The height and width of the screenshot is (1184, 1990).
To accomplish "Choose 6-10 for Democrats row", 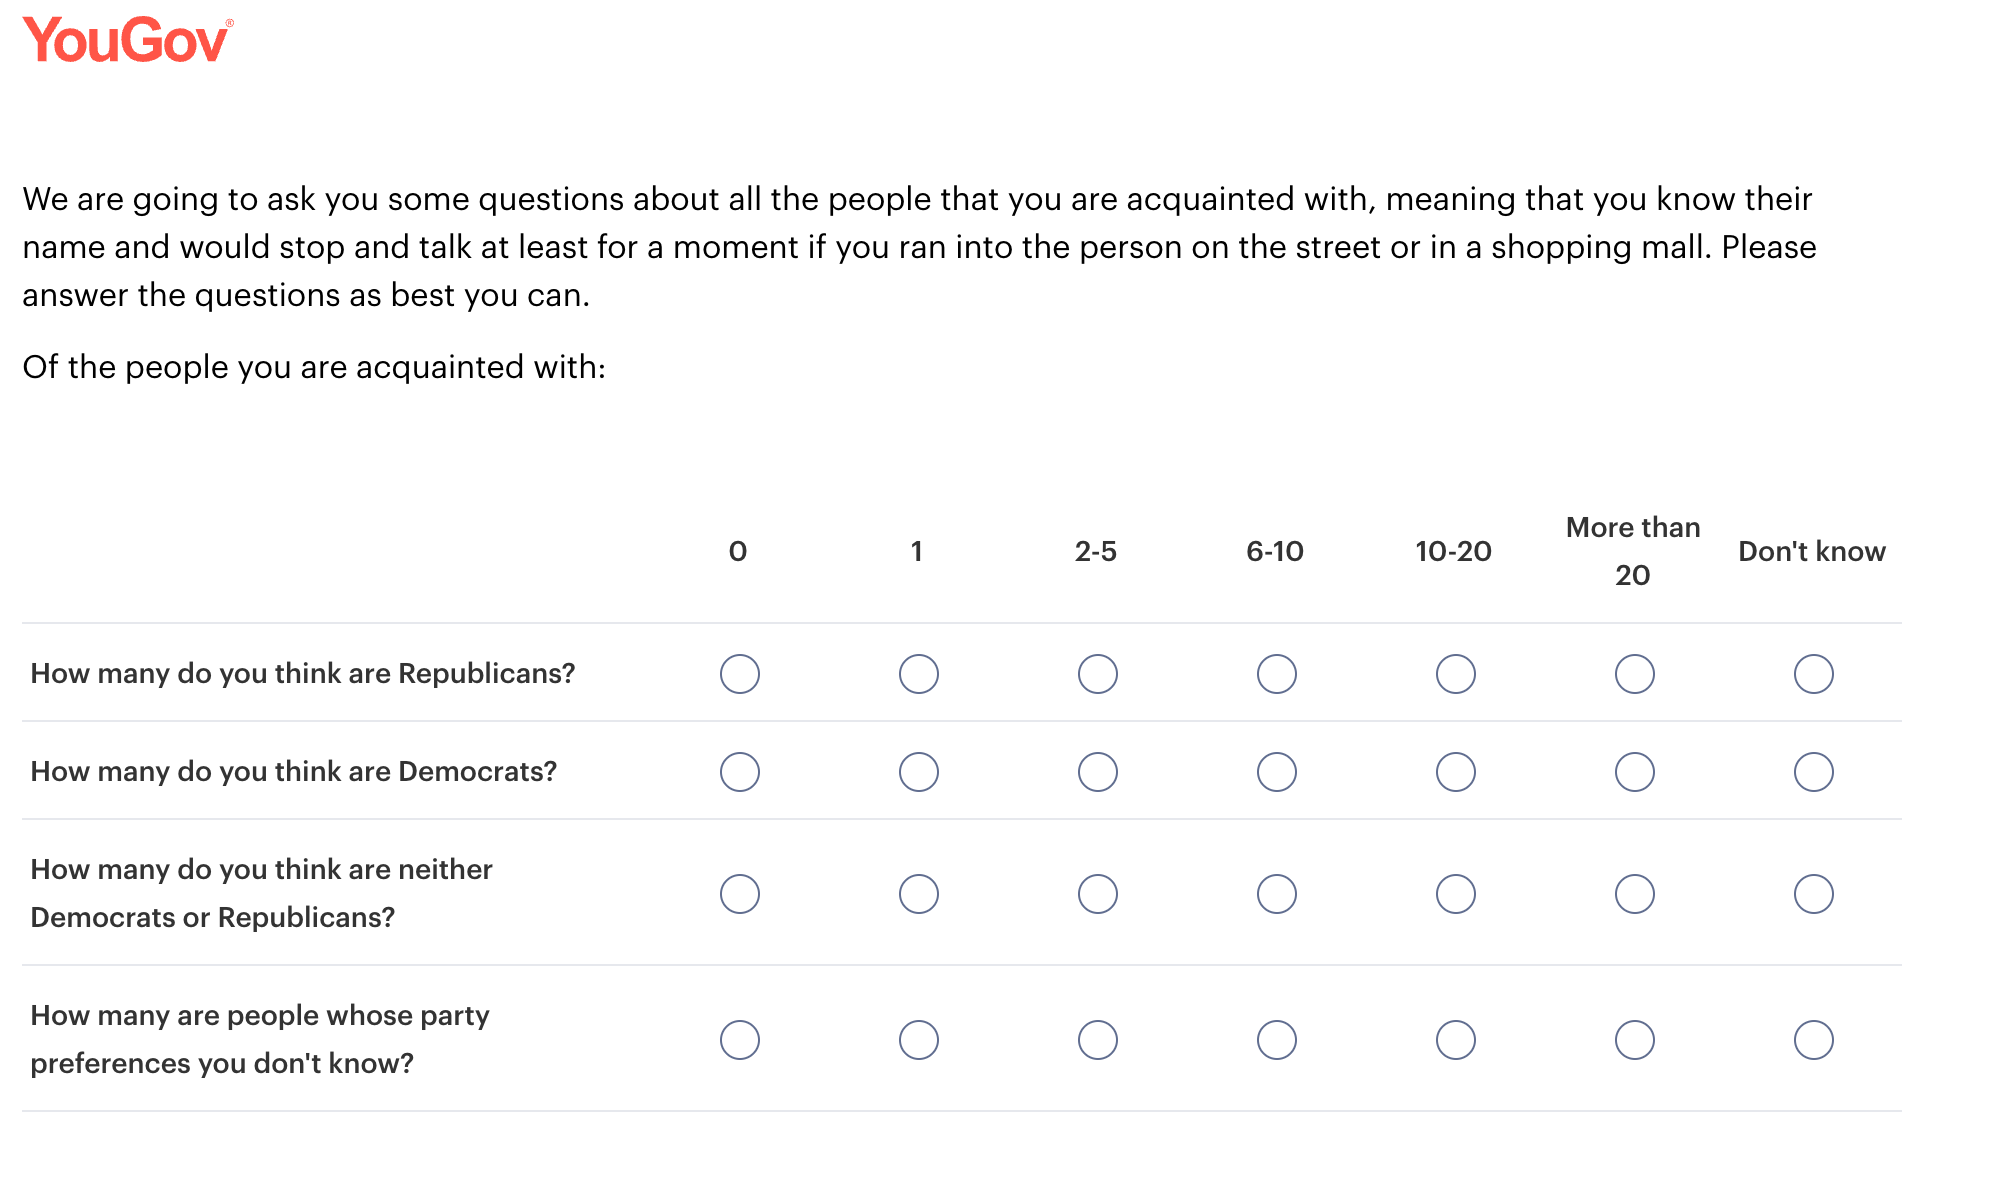I will 1276,772.
